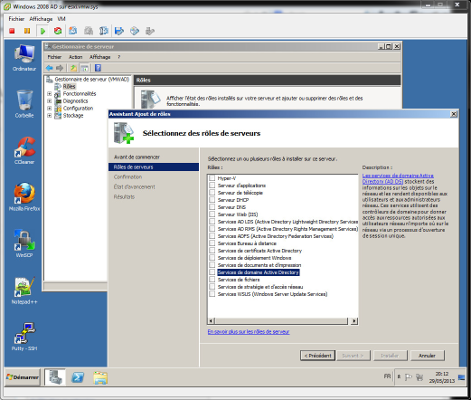Click the red stop VM icon
This screenshot has height=400, width=471.
click(12, 31)
